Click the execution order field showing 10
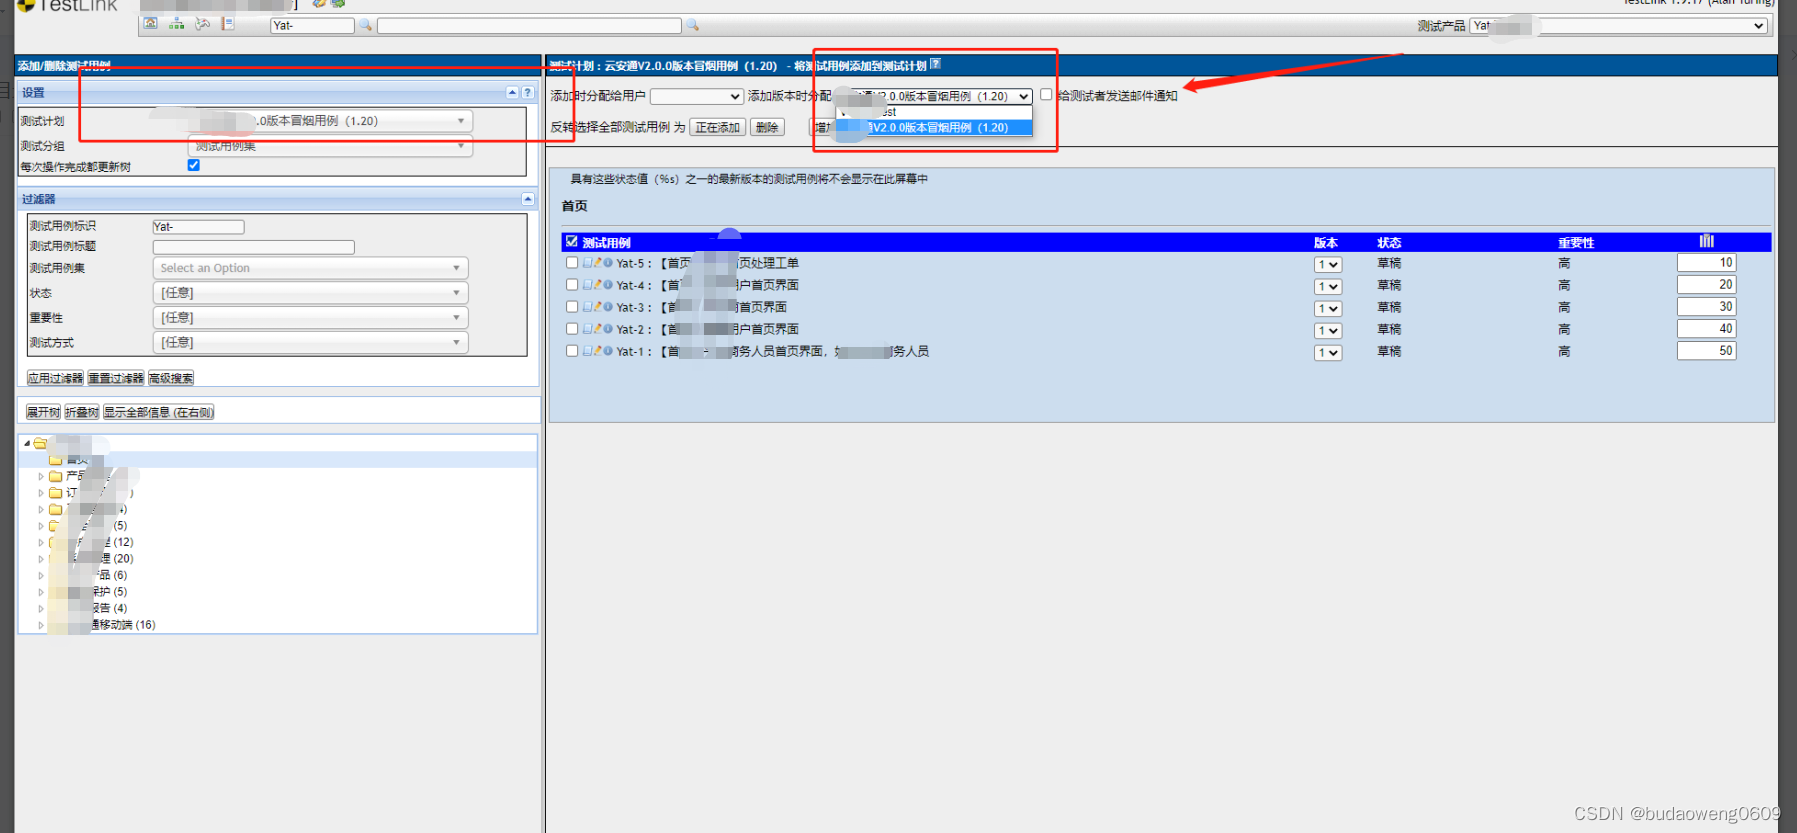Screen dimensions: 1797x833 click(x=1706, y=263)
